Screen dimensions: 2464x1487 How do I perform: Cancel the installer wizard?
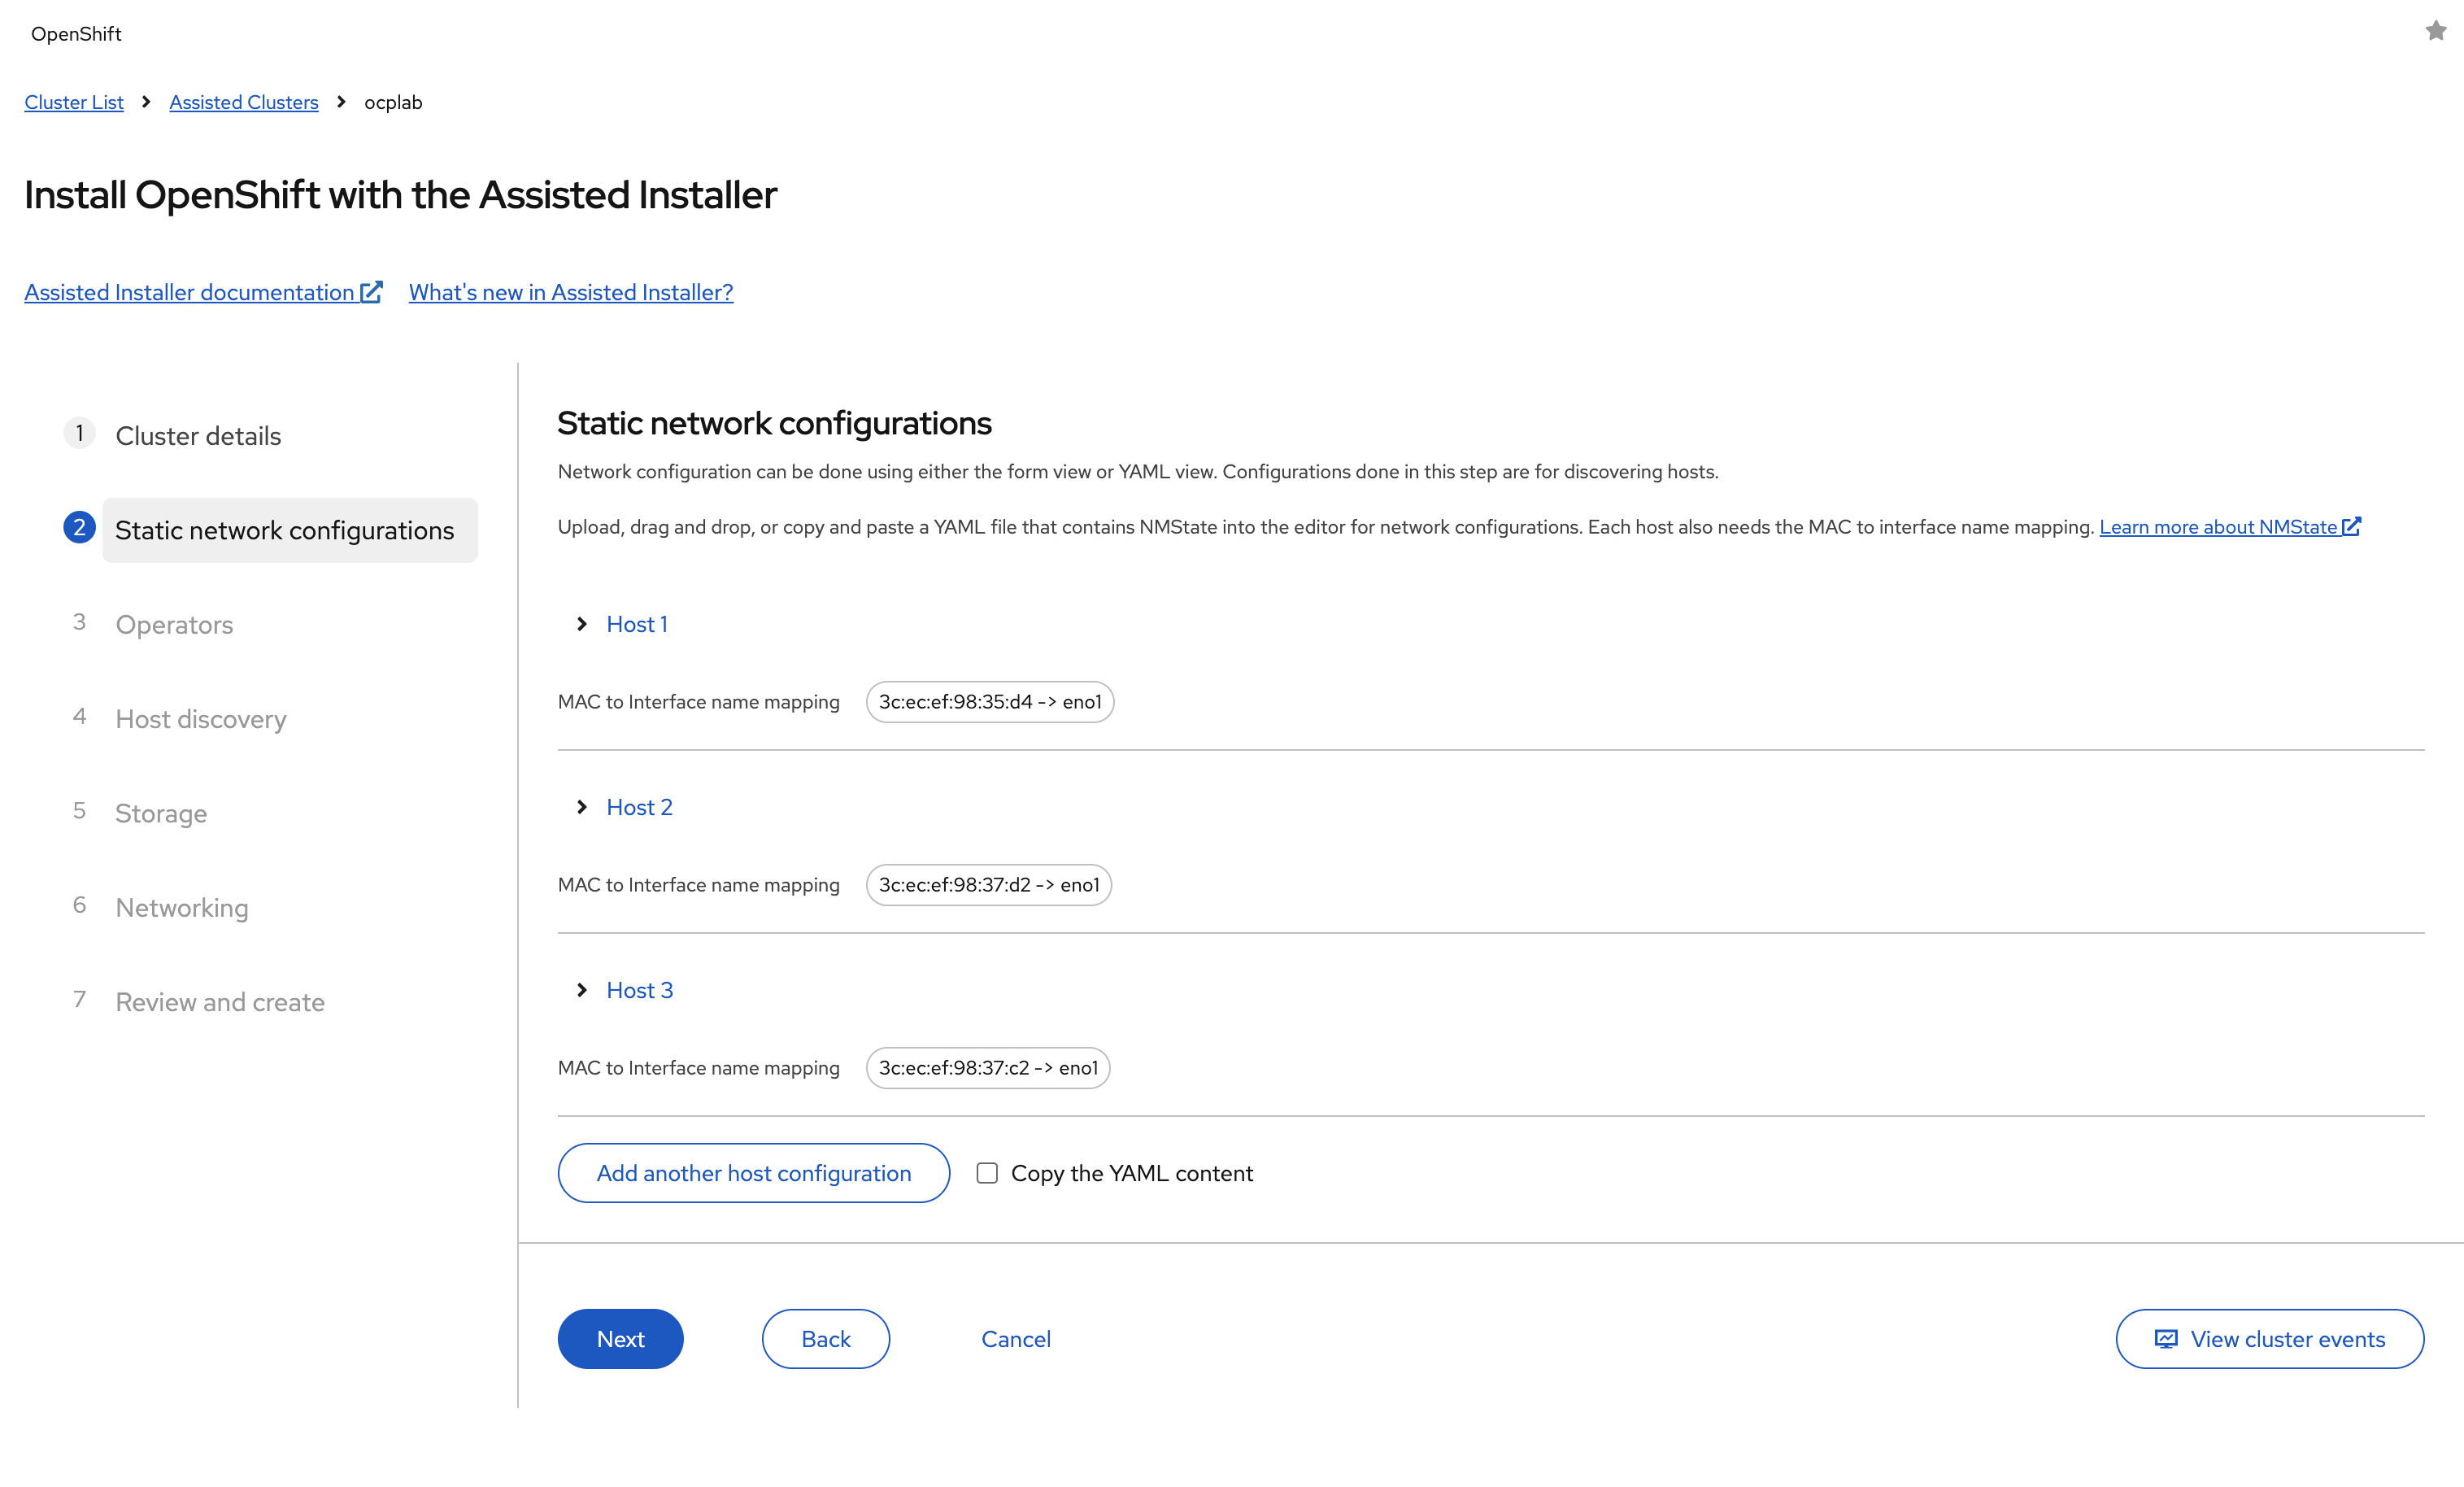(1015, 1339)
